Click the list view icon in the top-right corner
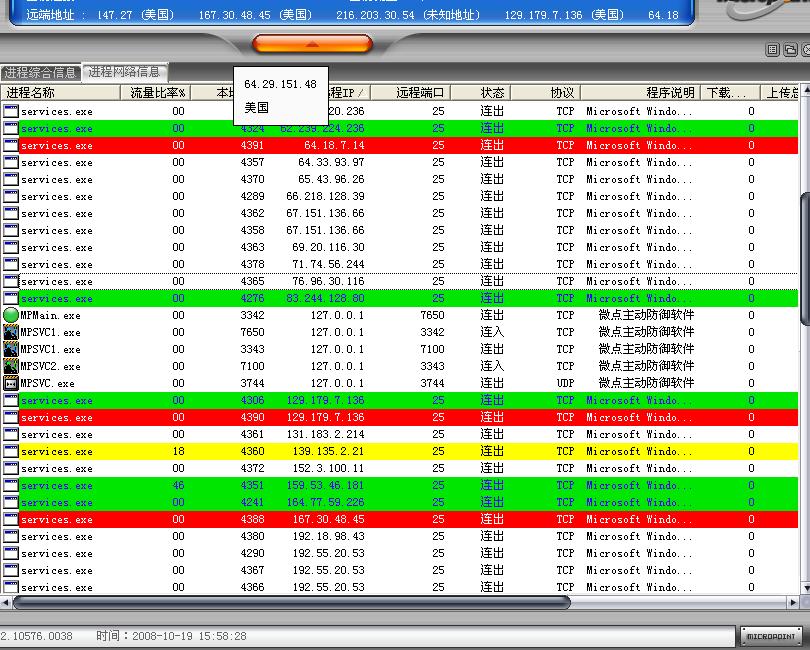 tap(772, 50)
